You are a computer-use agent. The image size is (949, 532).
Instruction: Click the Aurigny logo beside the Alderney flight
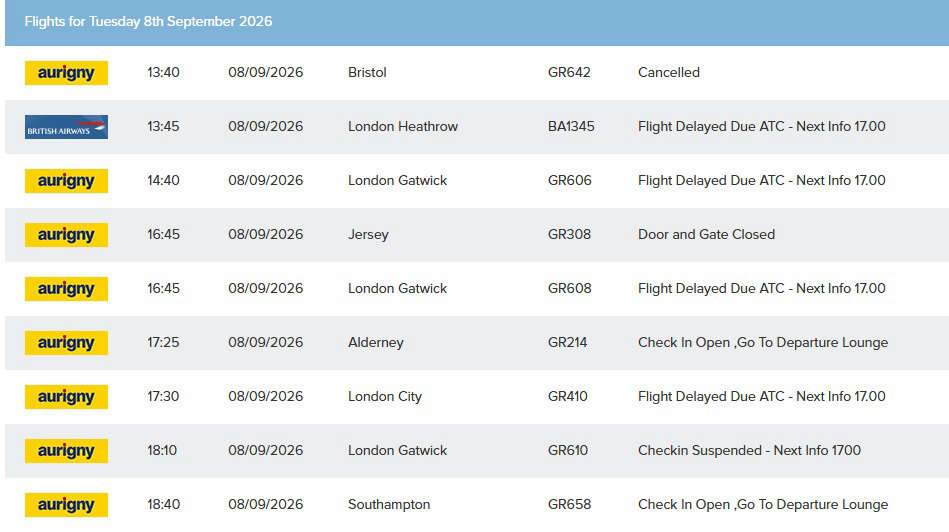tap(66, 343)
